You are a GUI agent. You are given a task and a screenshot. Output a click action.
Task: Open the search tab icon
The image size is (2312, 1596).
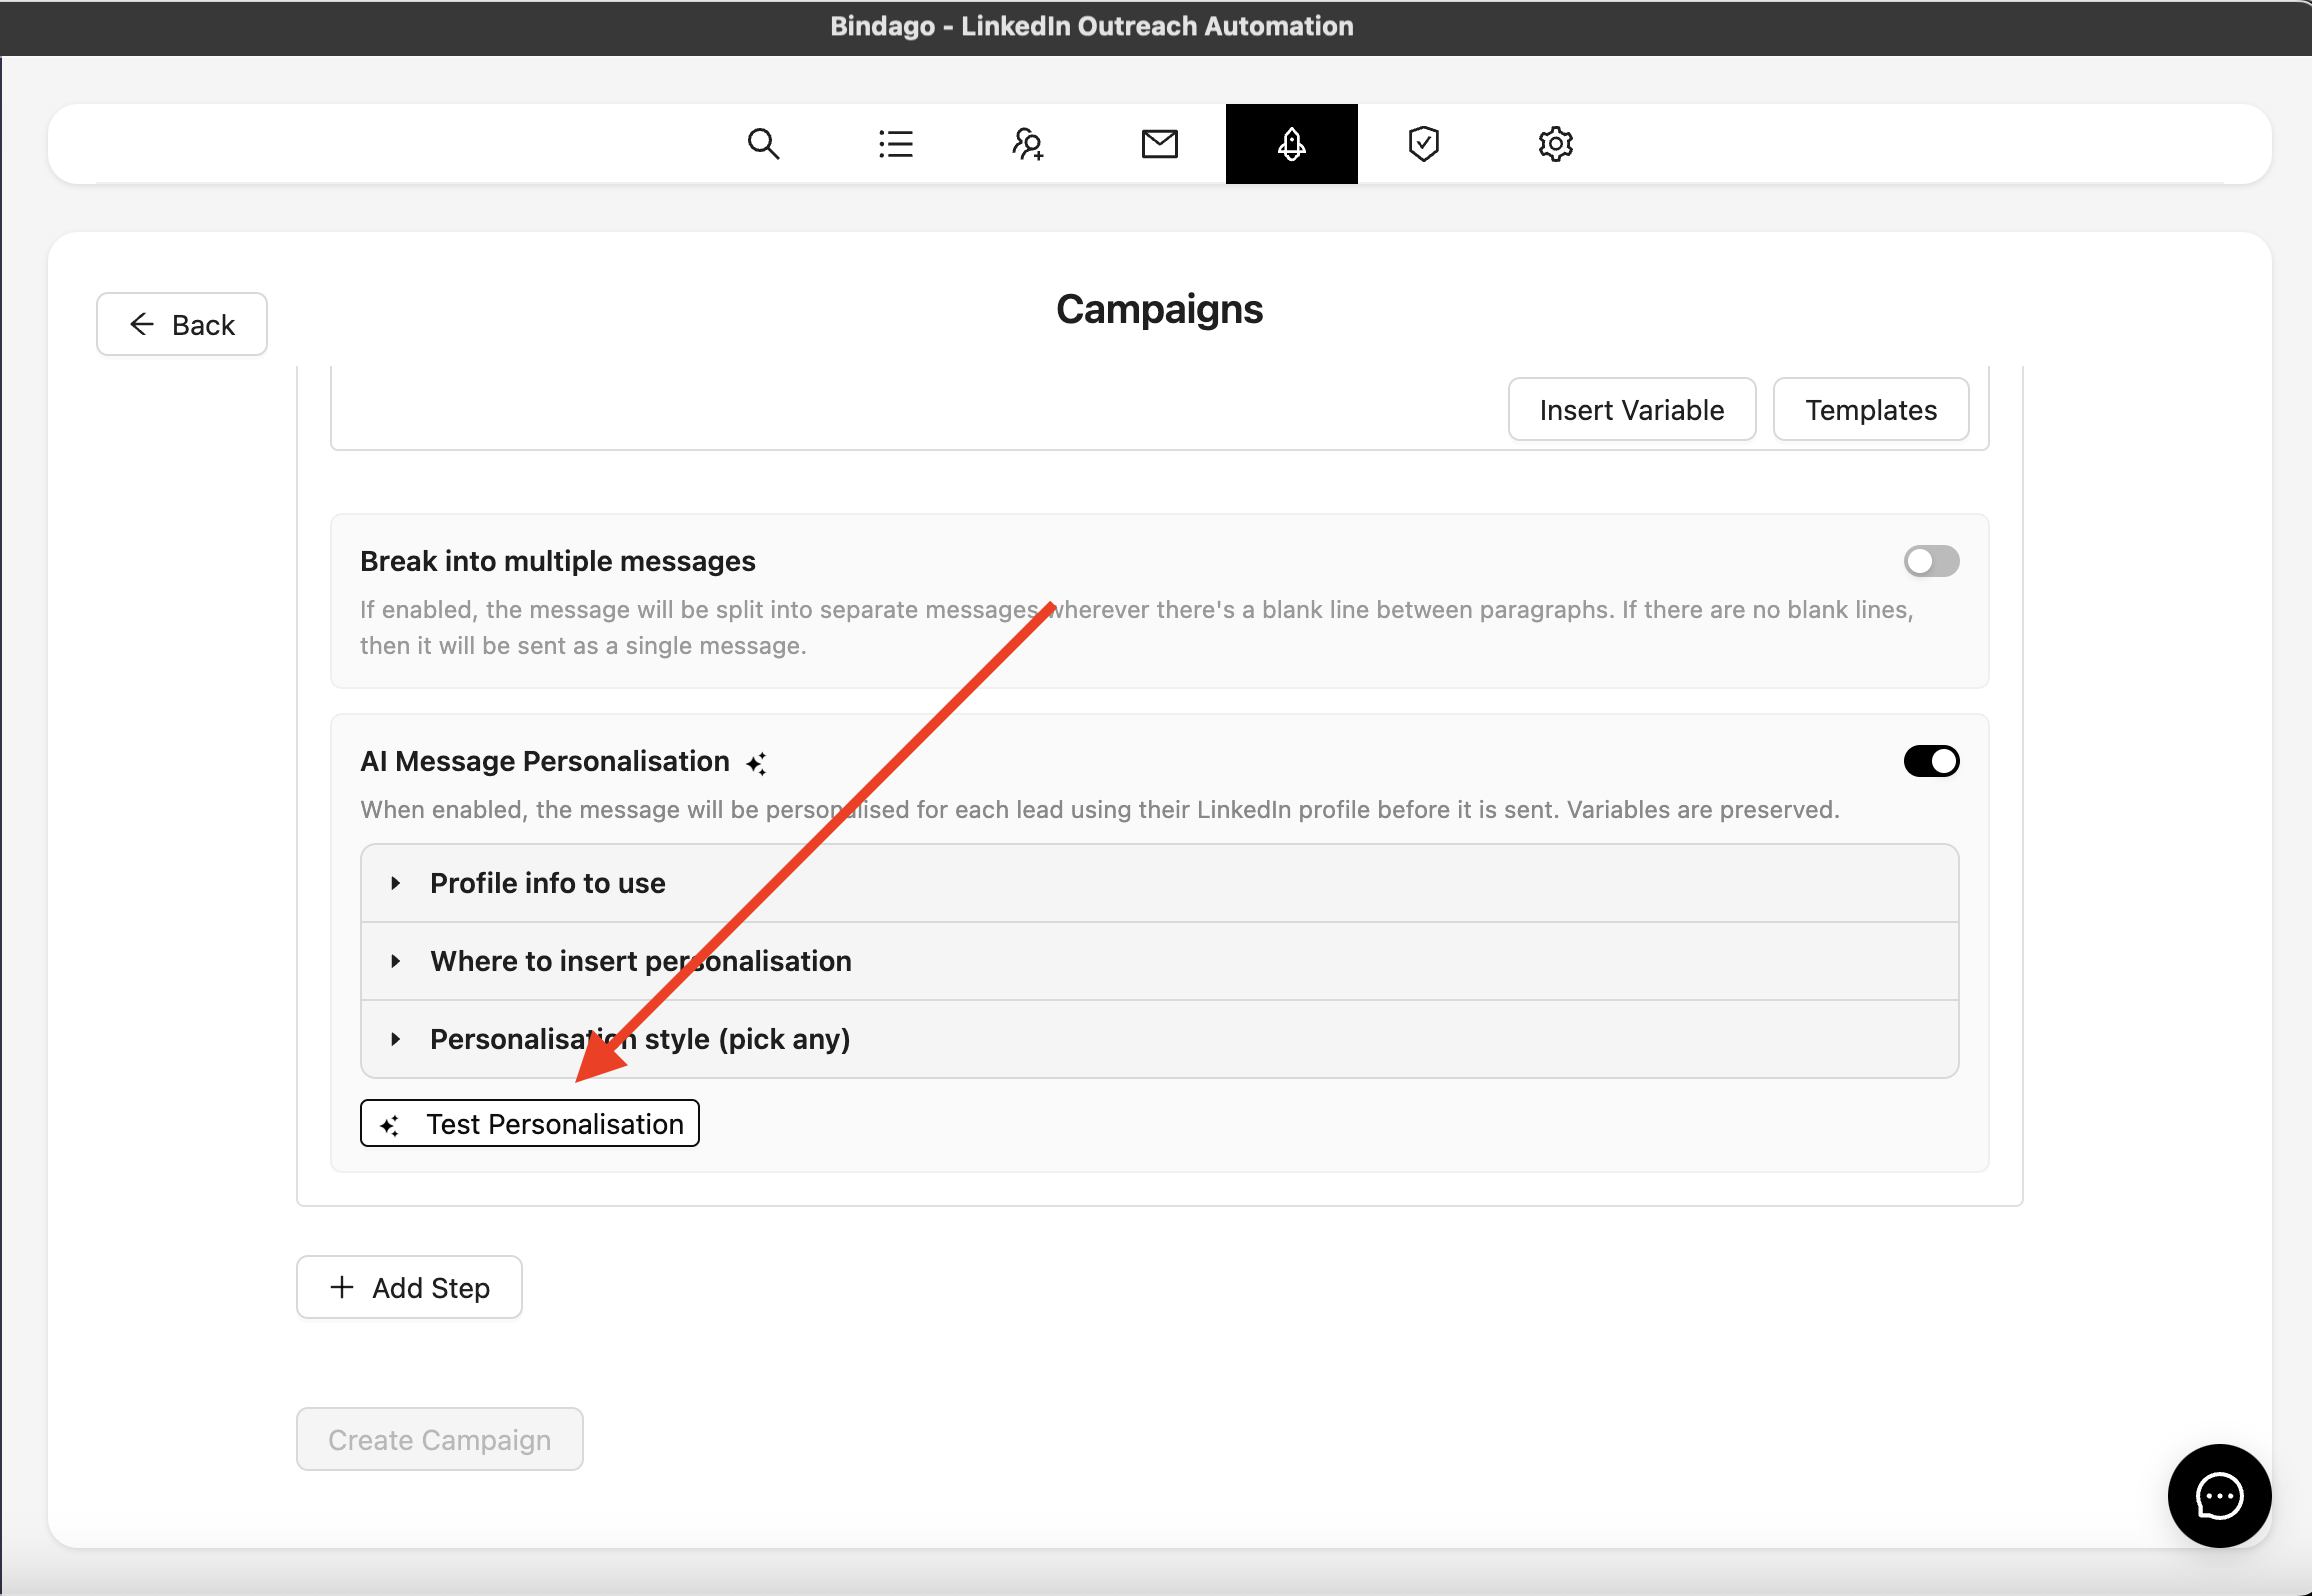pyautogui.click(x=763, y=144)
